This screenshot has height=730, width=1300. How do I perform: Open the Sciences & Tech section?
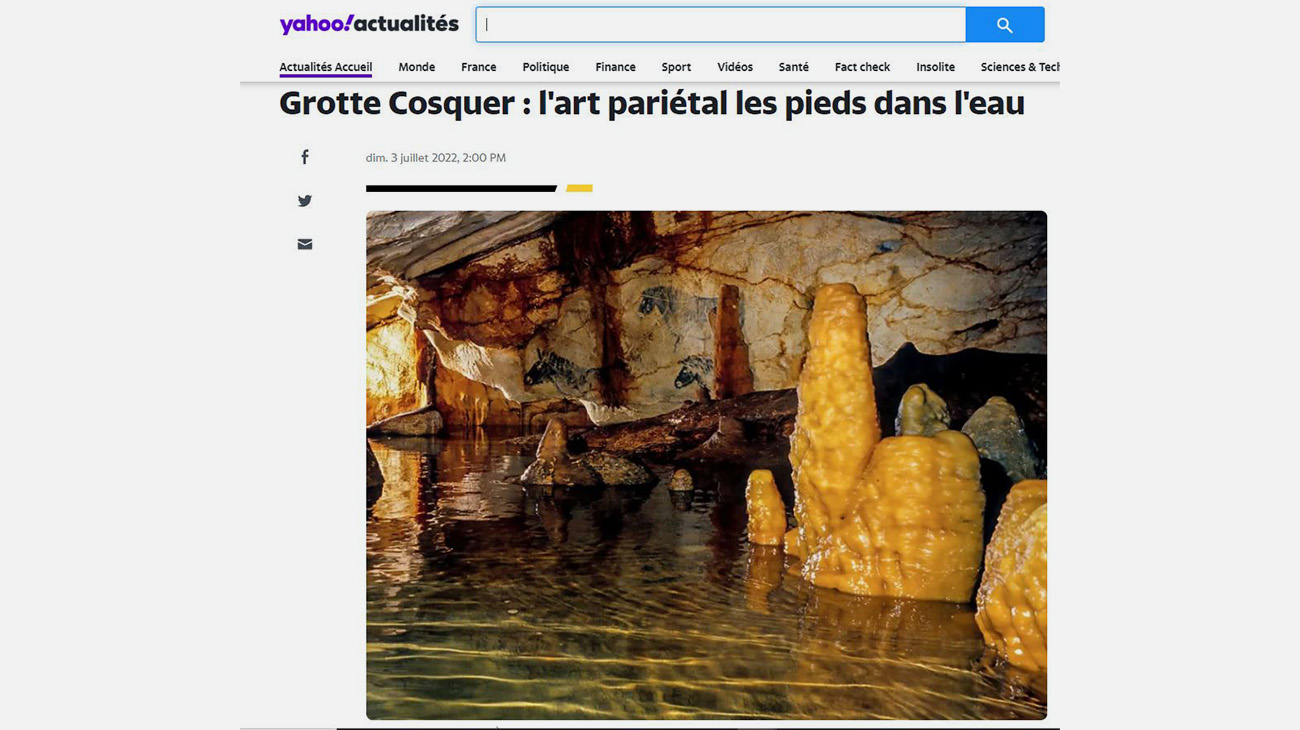(1020, 67)
